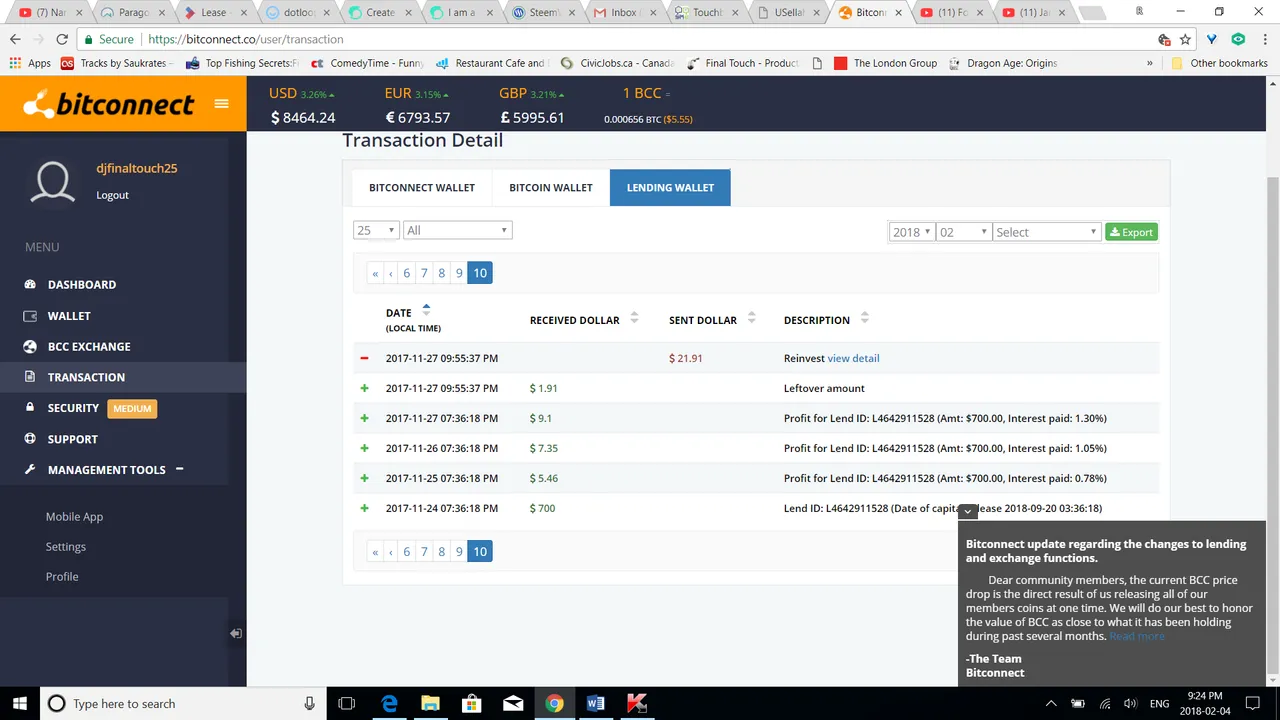Click the $ 21.91 sent amount
The width and height of the screenshot is (1280, 720).
pos(686,358)
